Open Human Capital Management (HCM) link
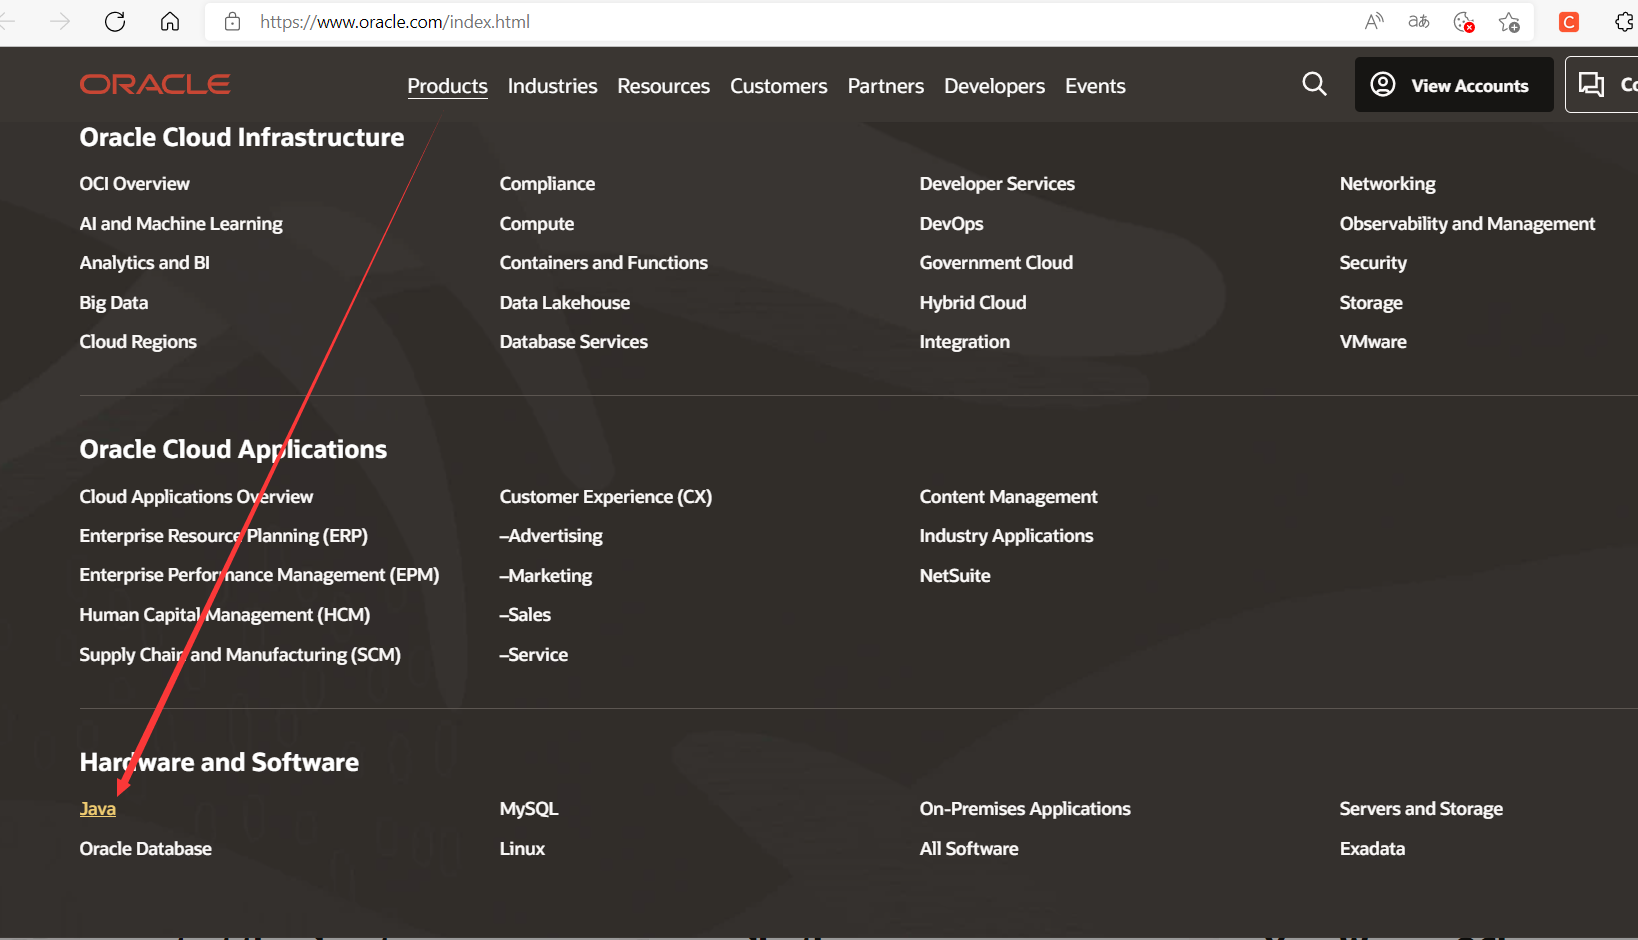The image size is (1638, 940). [x=225, y=615]
